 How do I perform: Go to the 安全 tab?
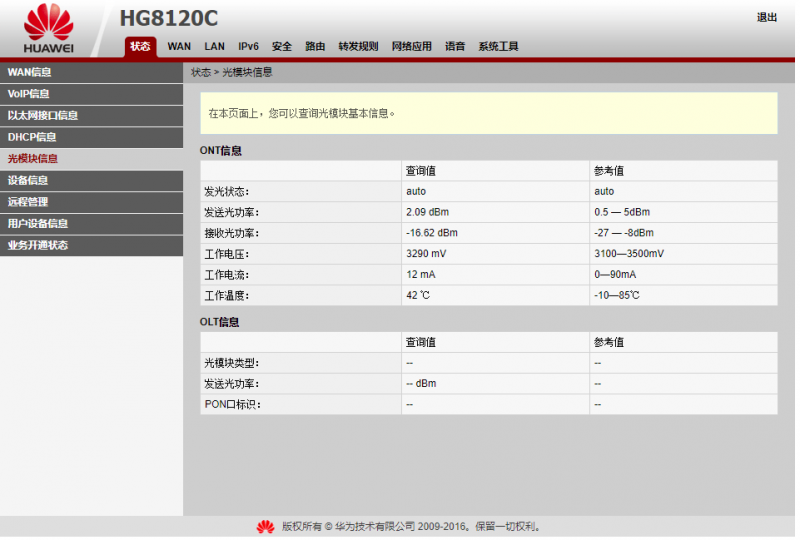click(282, 46)
